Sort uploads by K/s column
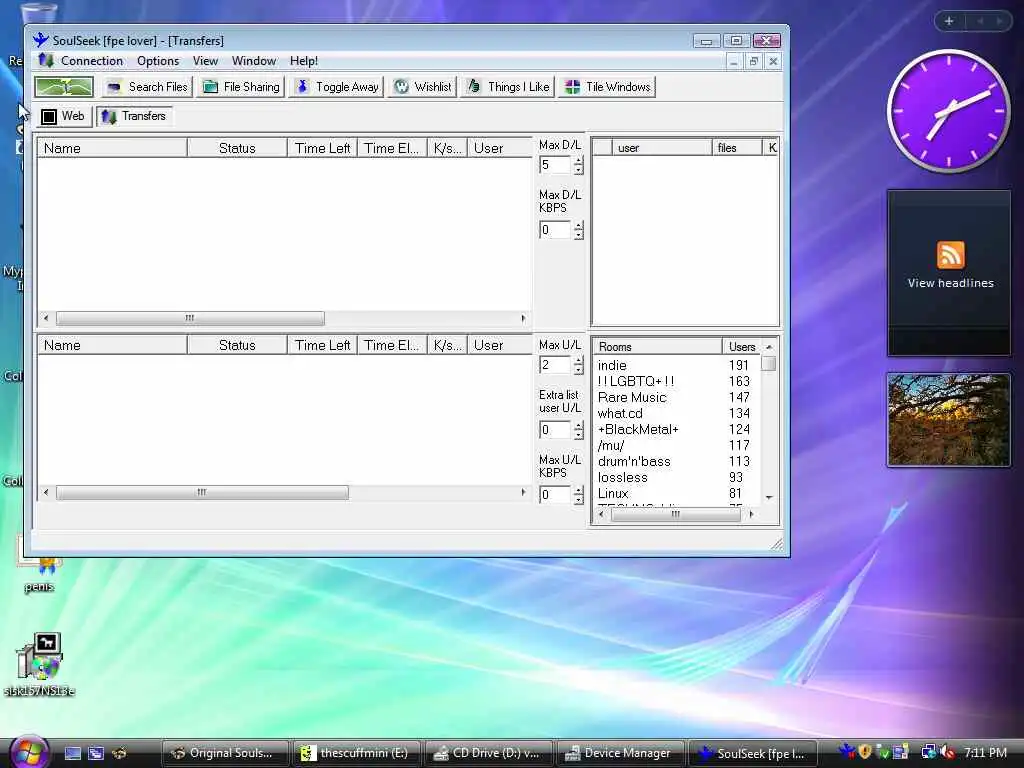This screenshot has height=768, width=1024. 447,345
